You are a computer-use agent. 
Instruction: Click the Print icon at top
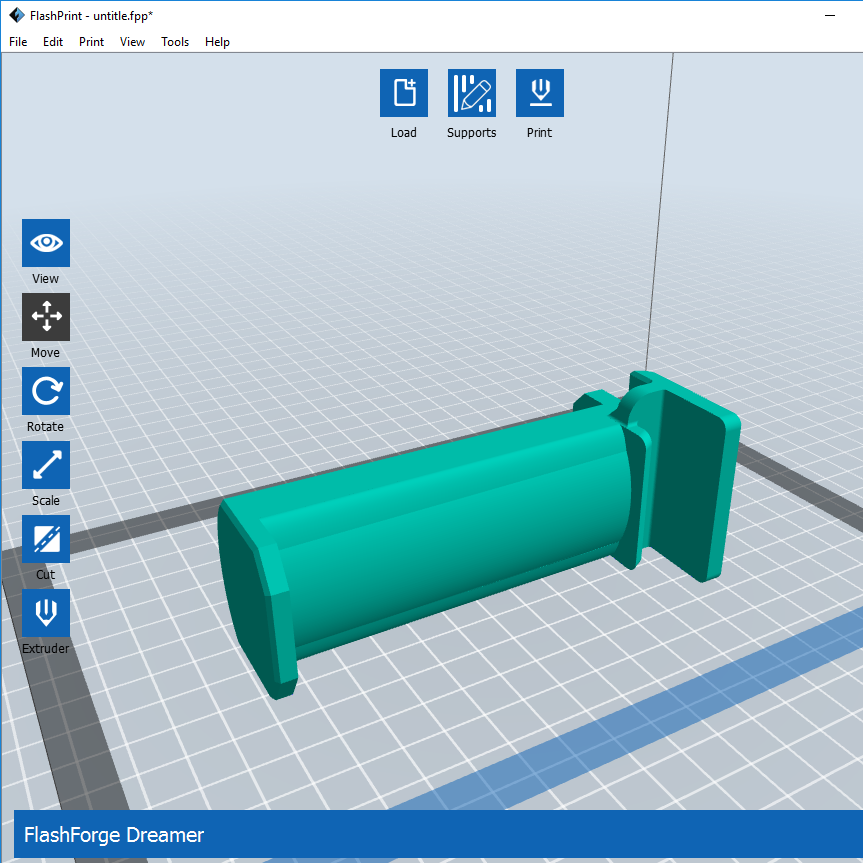pyautogui.click(x=539, y=93)
